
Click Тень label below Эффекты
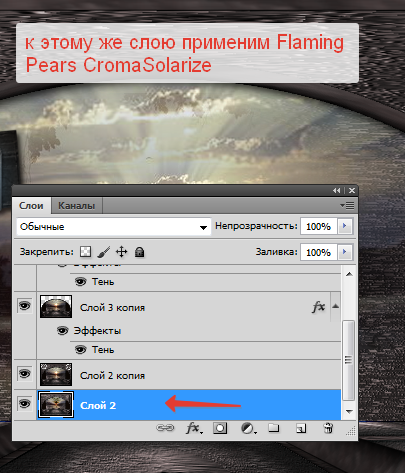click(103, 350)
